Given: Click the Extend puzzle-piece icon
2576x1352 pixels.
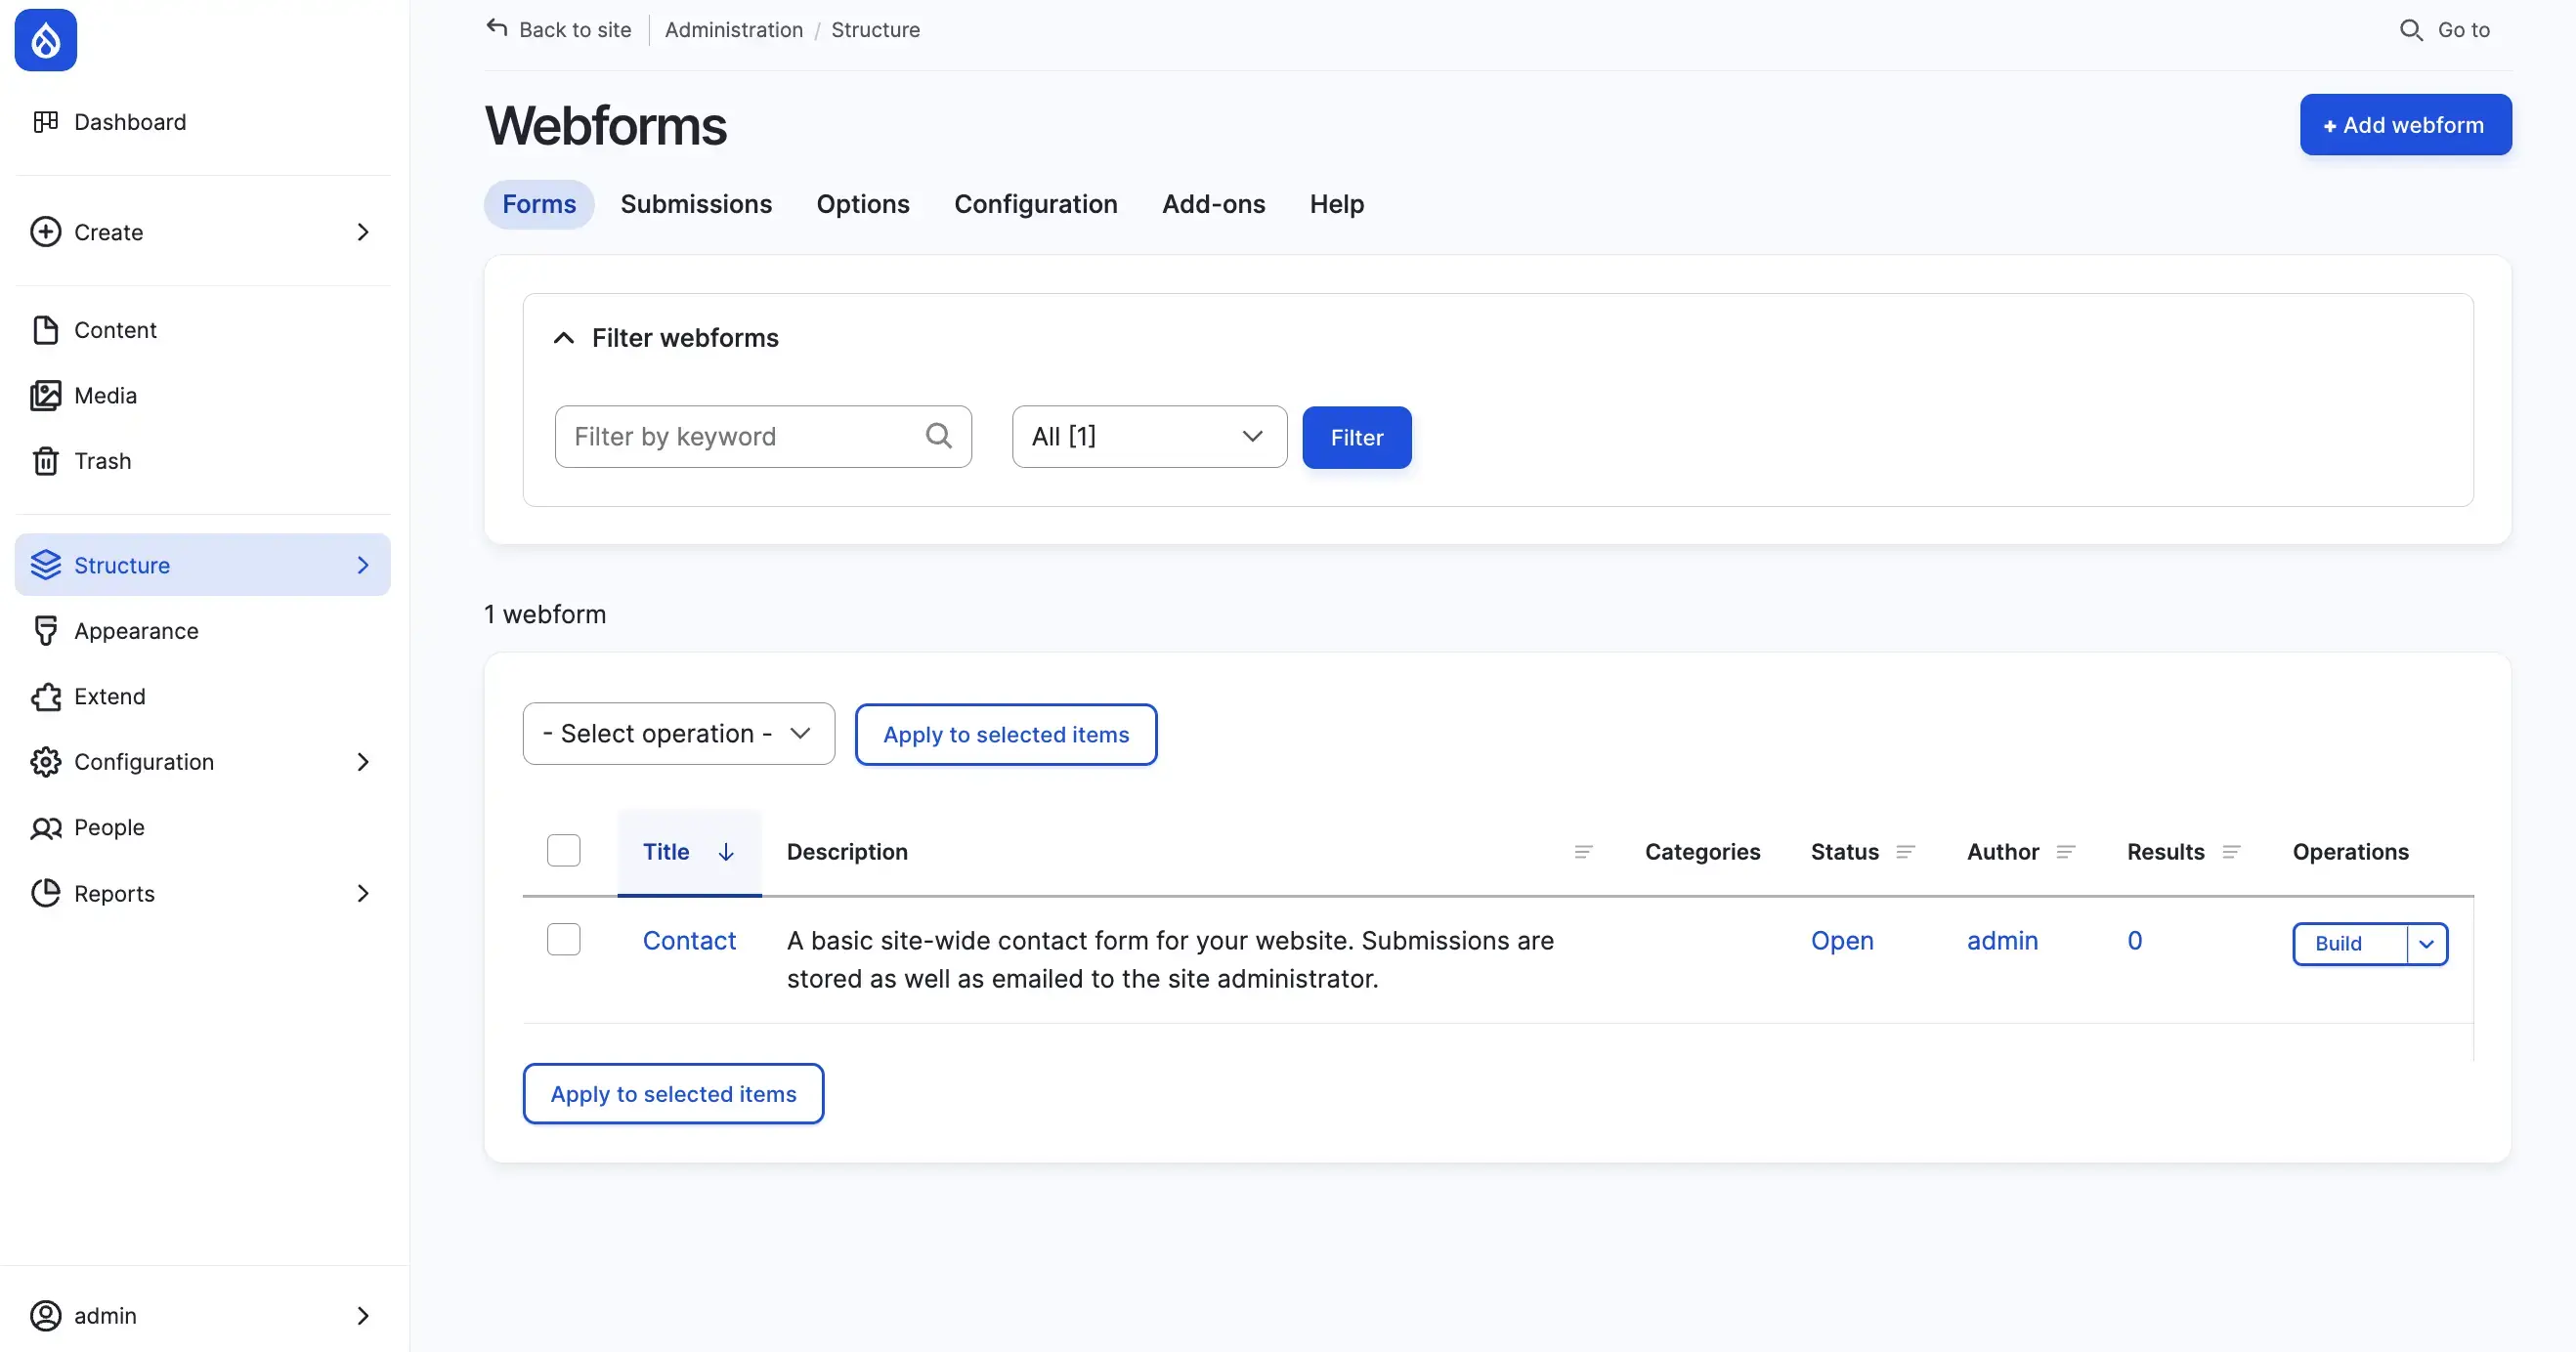Looking at the screenshot, I should click(x=45, y=697).
